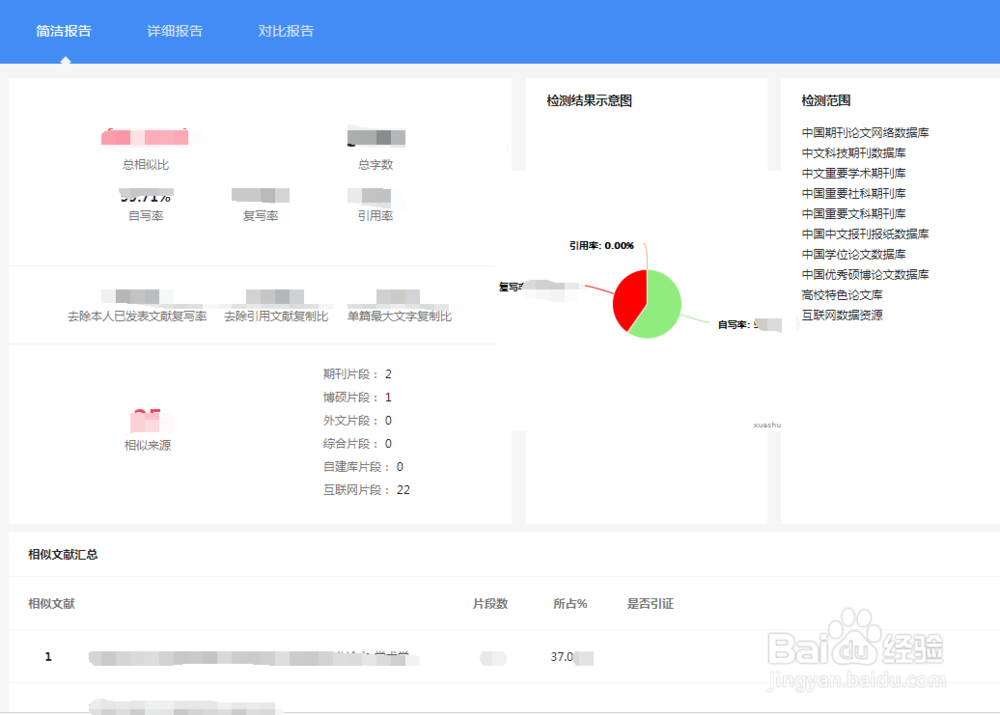Open 中国优秀硕博论文数据库 entry
Screen dimensions: 1000x715
pos(863,274)
